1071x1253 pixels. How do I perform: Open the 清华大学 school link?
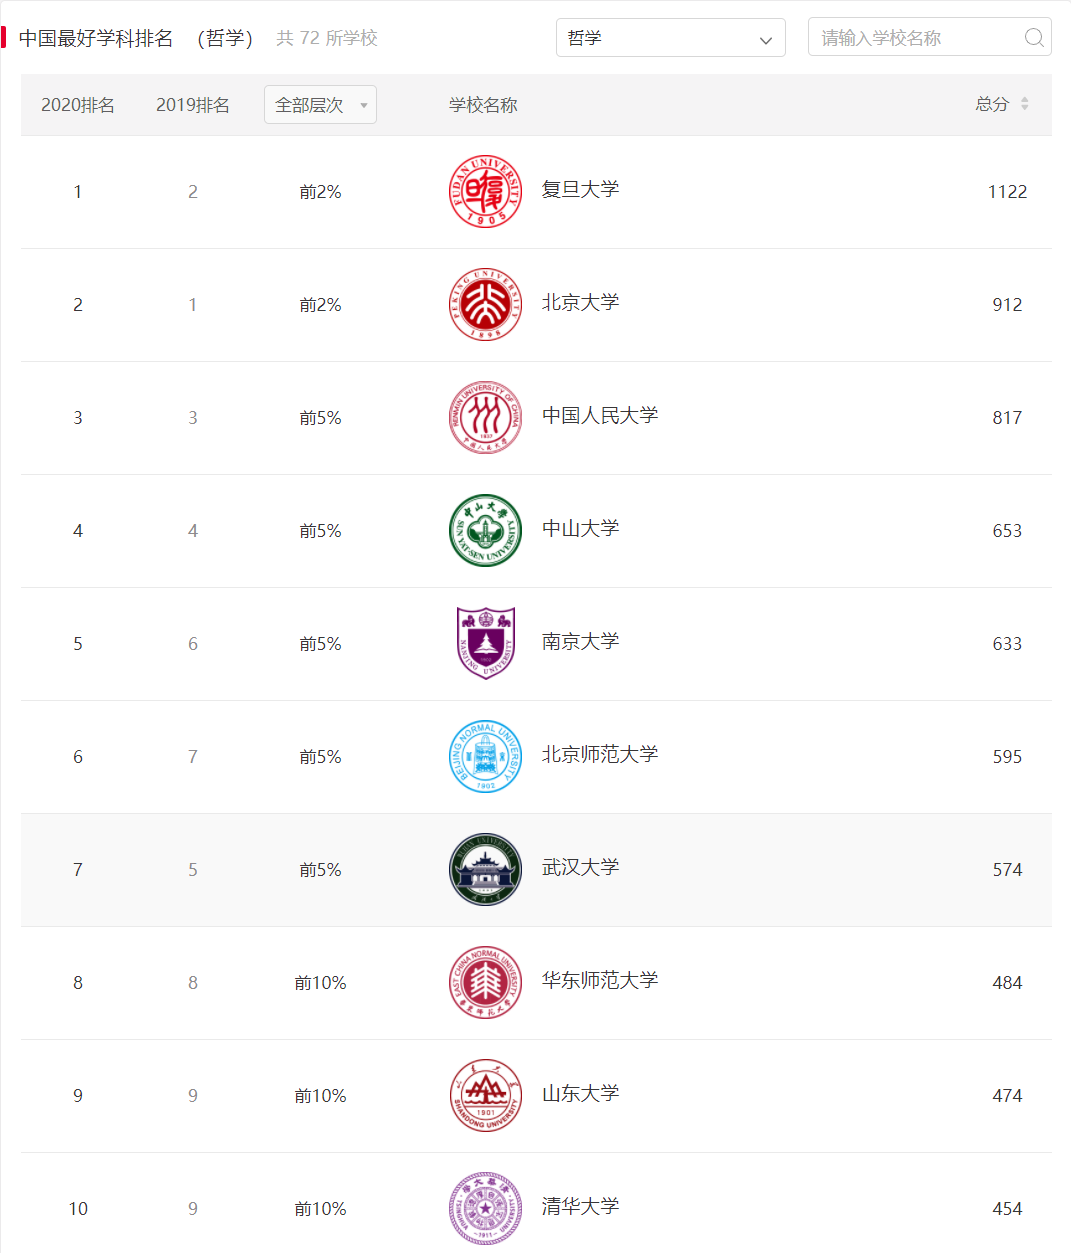580,1207
